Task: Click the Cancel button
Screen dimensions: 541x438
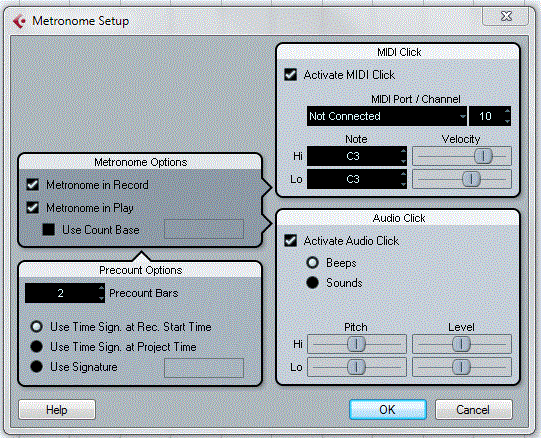Action: tap(474, 410)
